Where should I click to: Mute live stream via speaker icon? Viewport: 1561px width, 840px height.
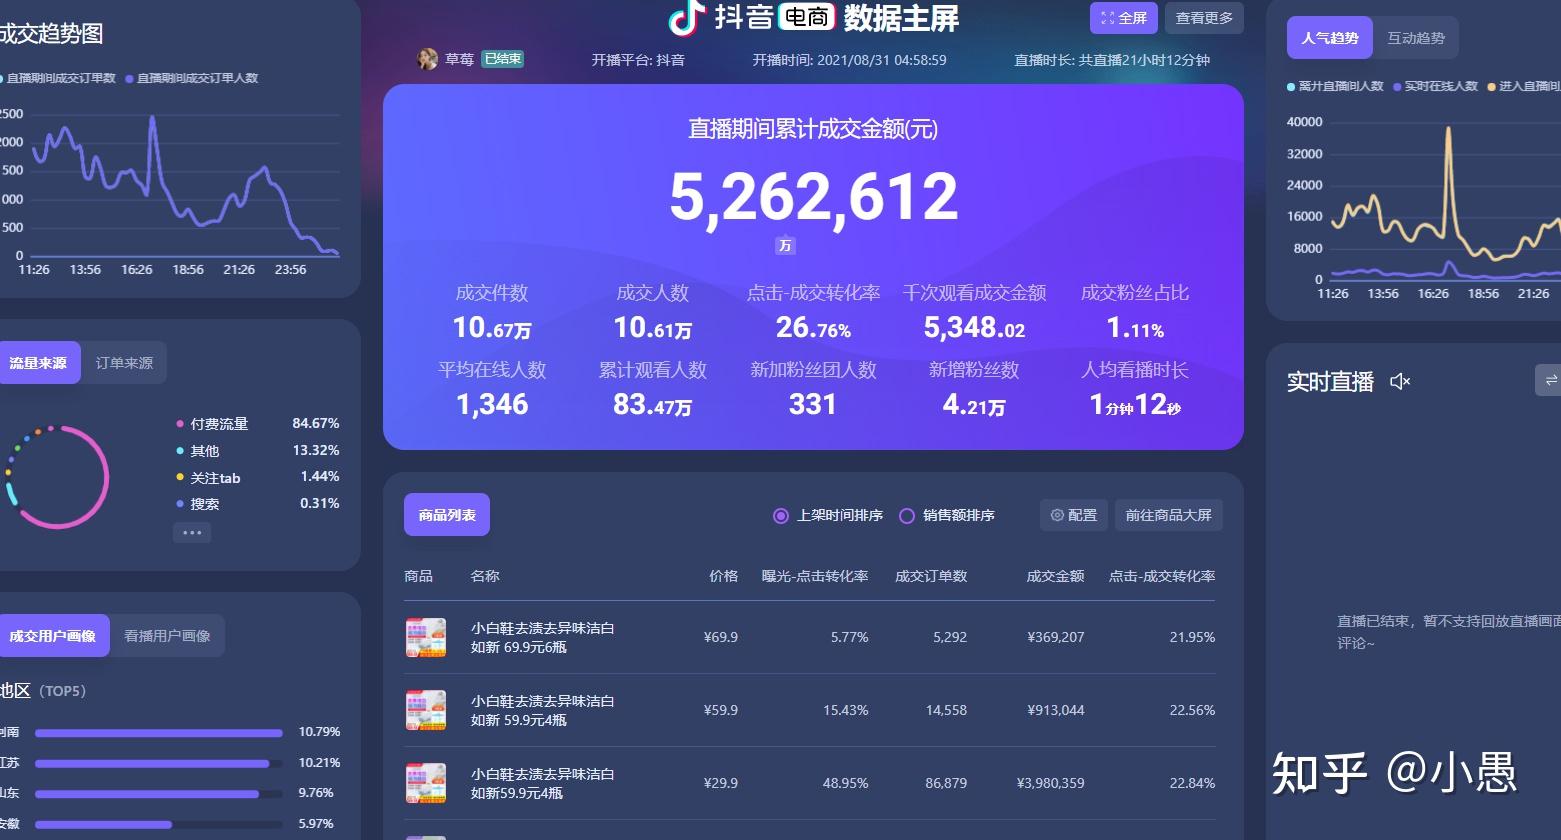coord(1400,381)
